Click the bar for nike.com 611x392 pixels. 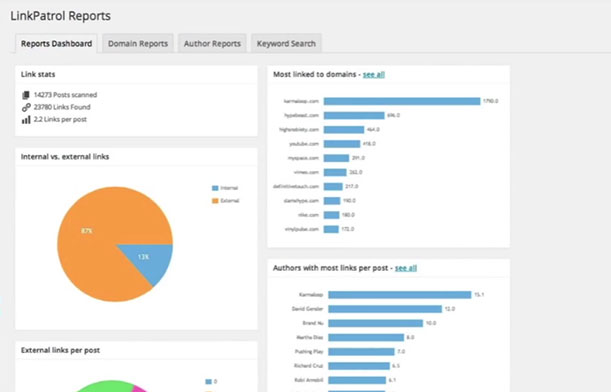click(x=331, y=215)
